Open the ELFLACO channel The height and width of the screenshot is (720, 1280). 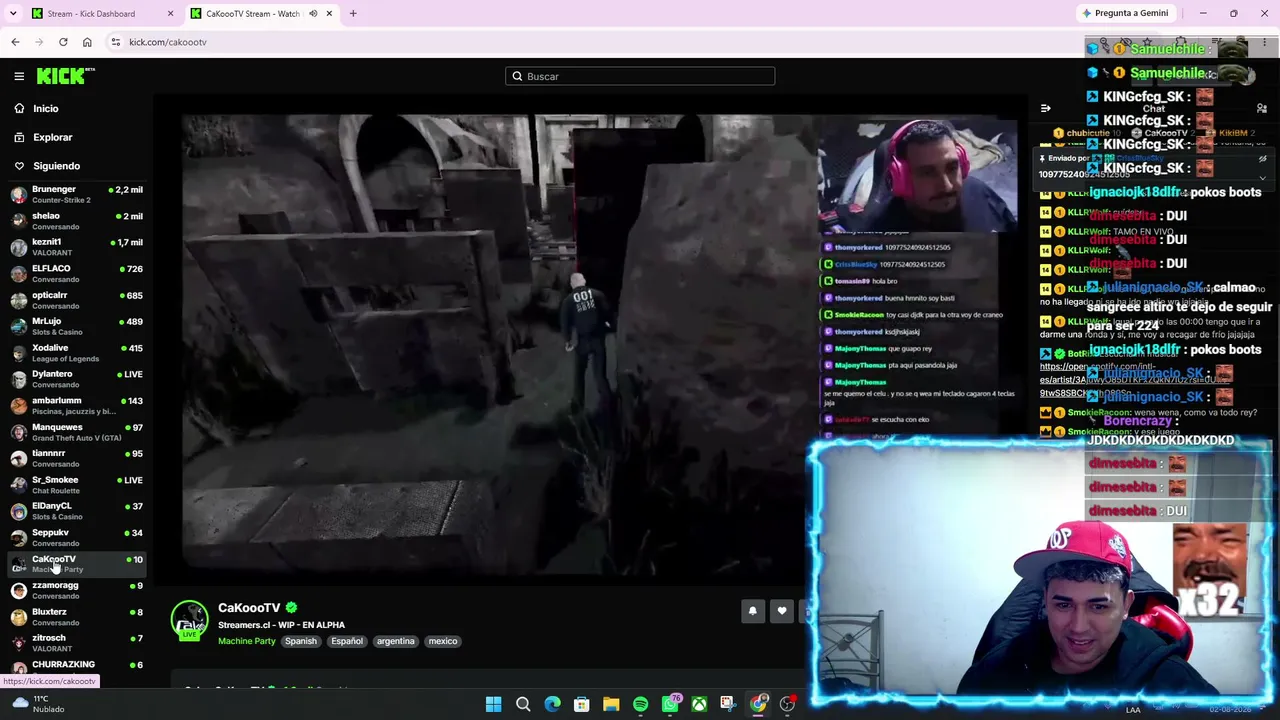click(76, 273)
